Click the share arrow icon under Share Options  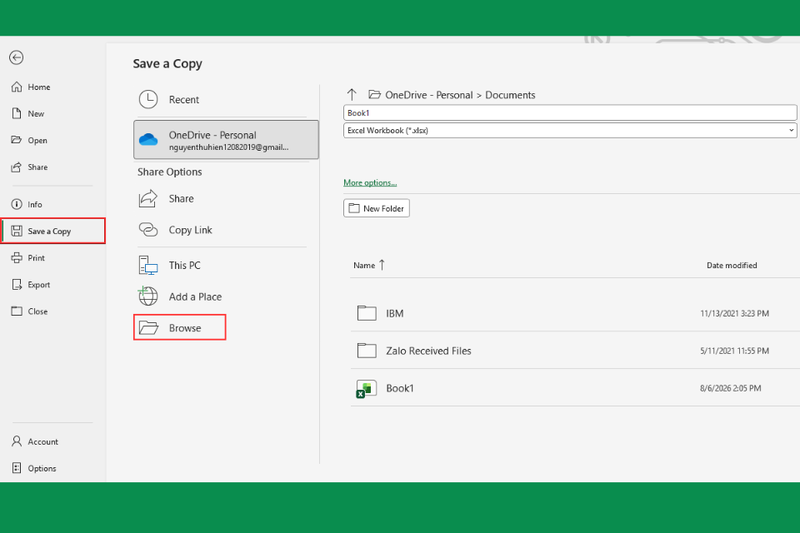[148, 198]
